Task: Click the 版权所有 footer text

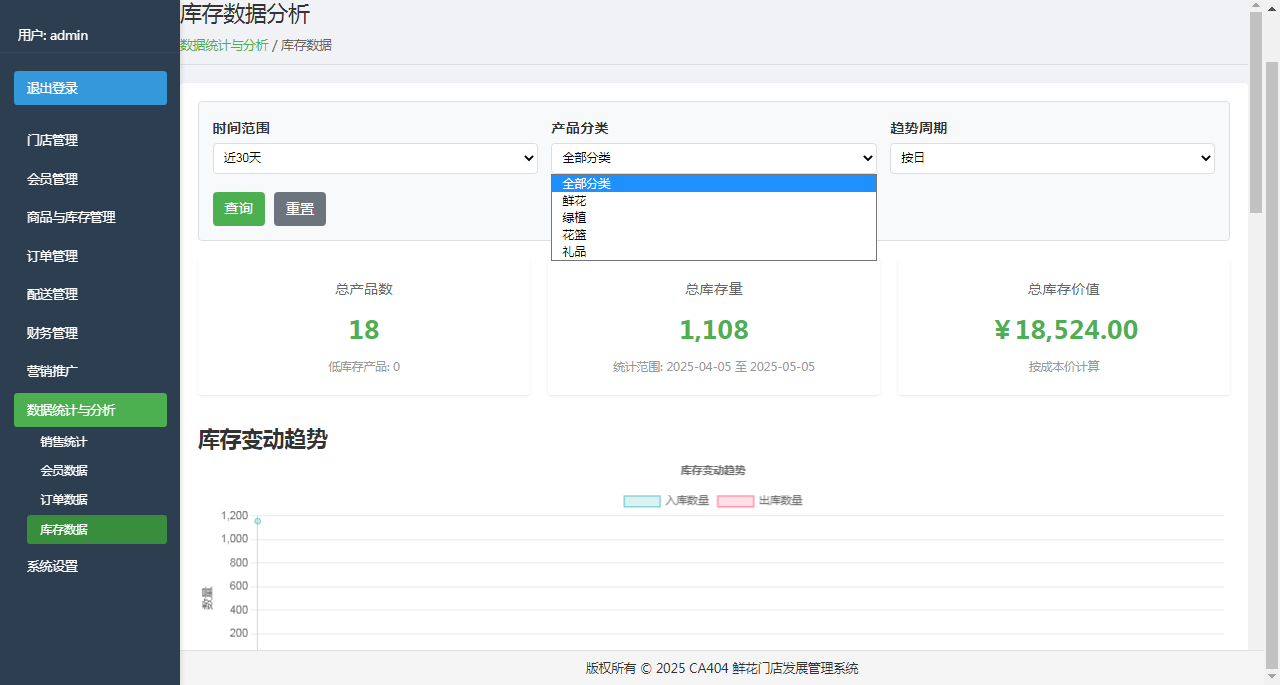Action: pos(722,668)
